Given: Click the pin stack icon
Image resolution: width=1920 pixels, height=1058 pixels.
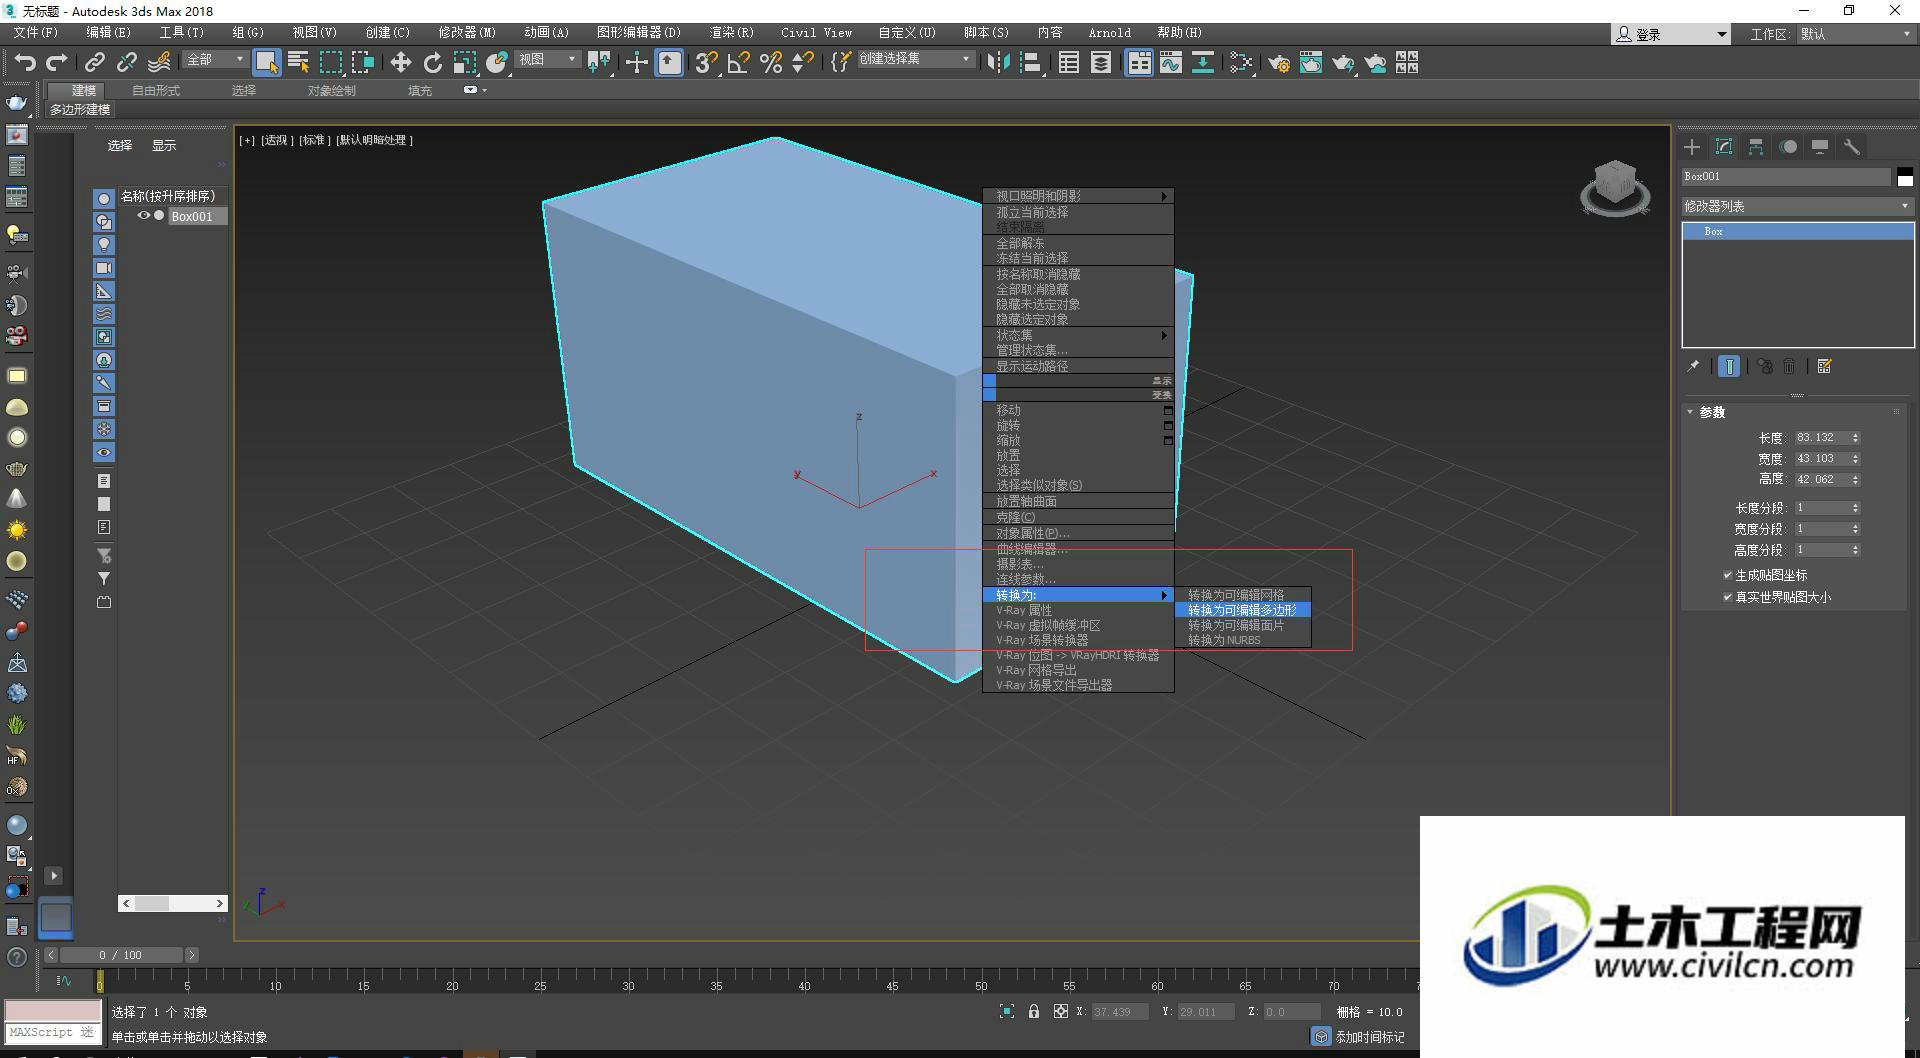Looking at the screenshot, I should [1693, 367].
